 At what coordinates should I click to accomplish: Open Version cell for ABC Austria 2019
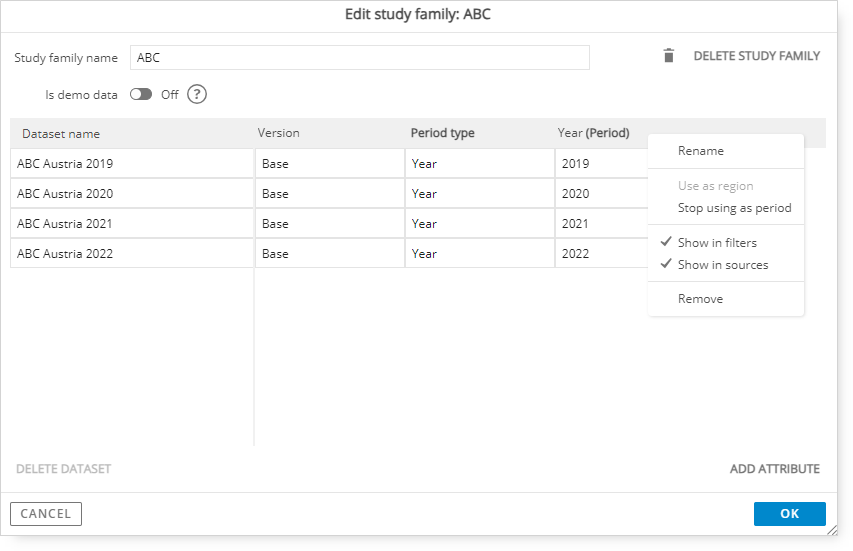coord(330,164)
